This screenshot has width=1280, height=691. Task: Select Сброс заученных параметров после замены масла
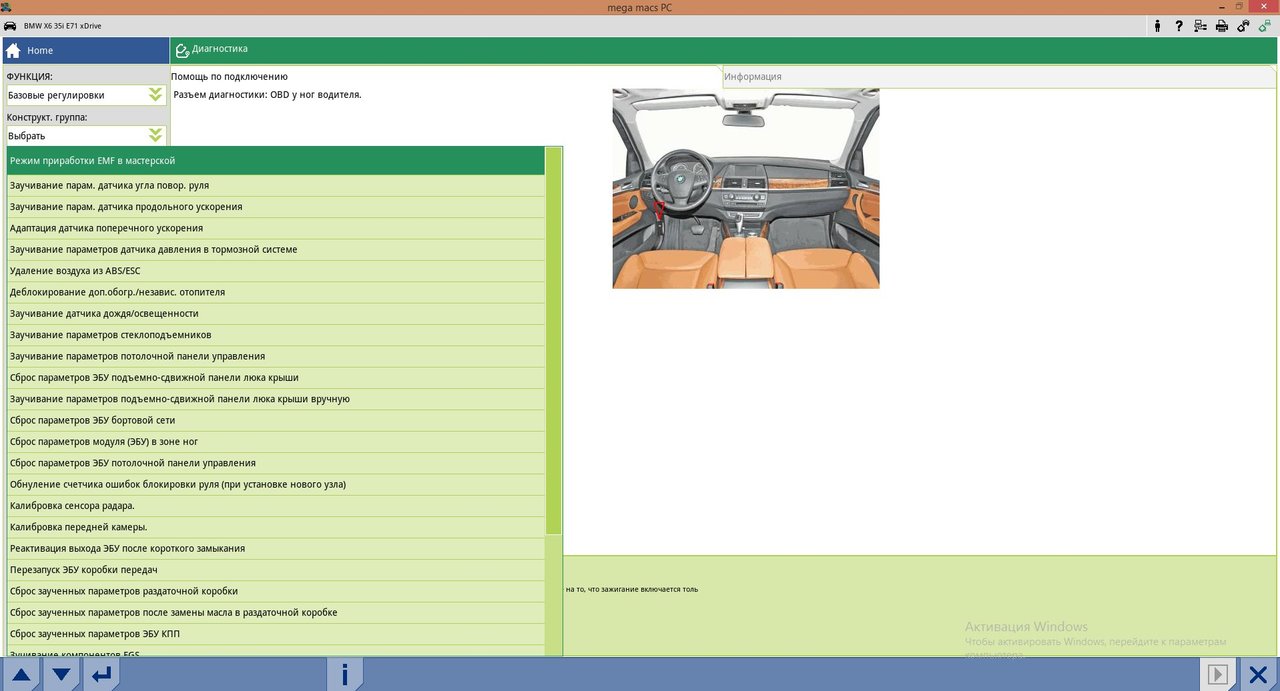click(276, 613)
